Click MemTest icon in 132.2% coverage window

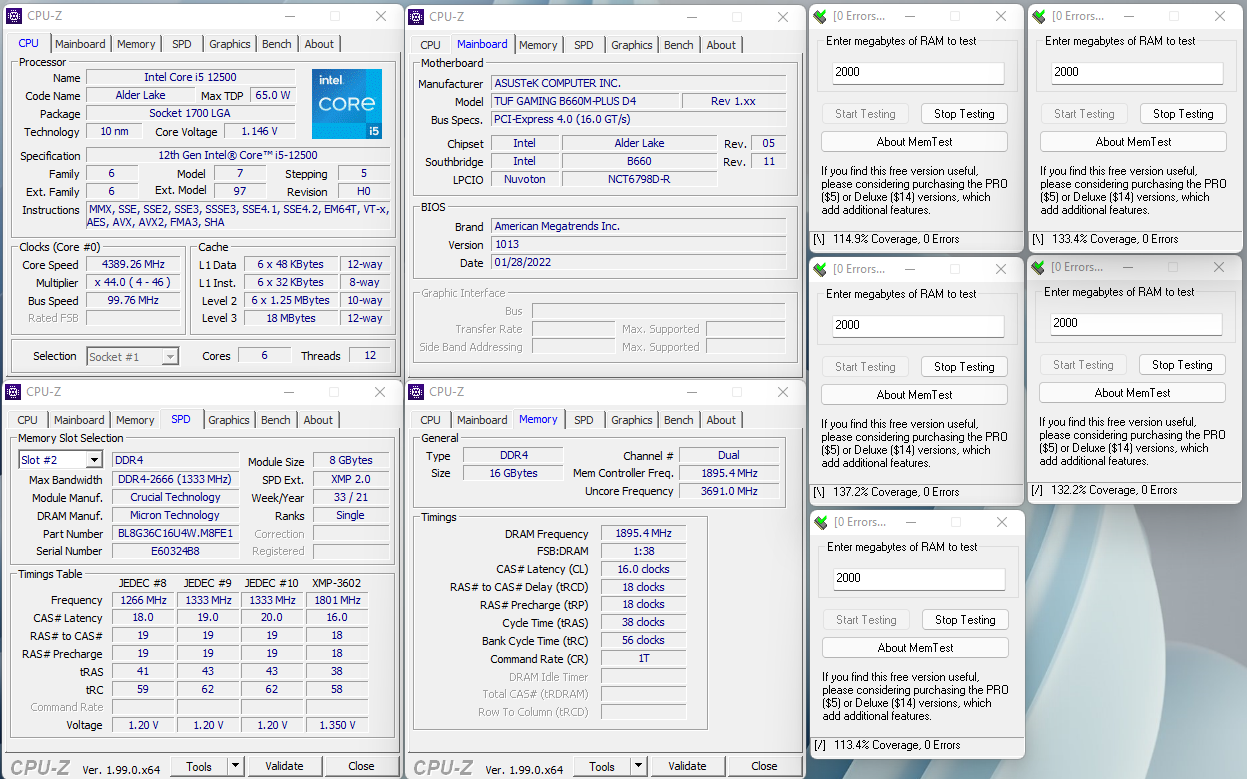(x=1038, y=267)
